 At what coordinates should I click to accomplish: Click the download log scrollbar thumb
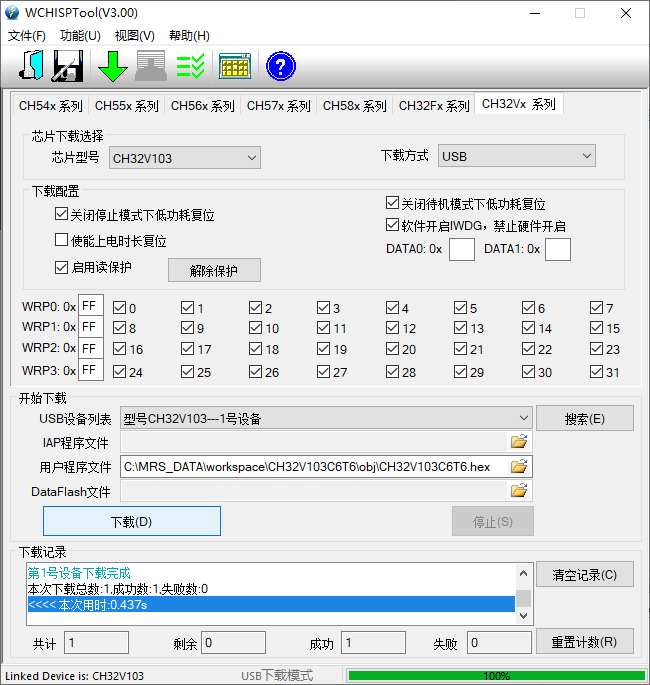click(x=523, y=599)
